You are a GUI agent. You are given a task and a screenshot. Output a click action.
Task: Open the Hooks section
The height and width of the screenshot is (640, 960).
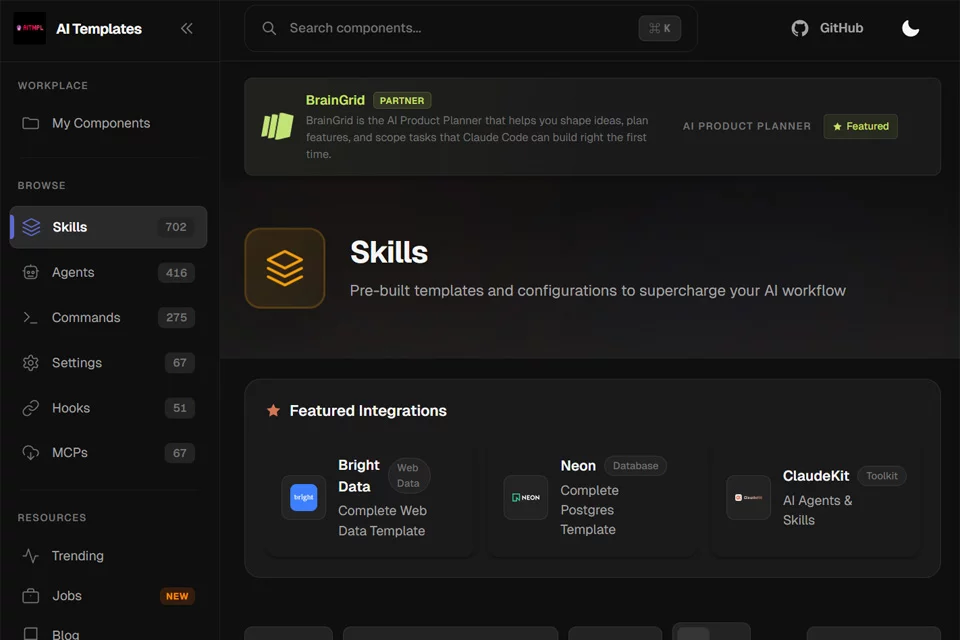pos(108,408)
